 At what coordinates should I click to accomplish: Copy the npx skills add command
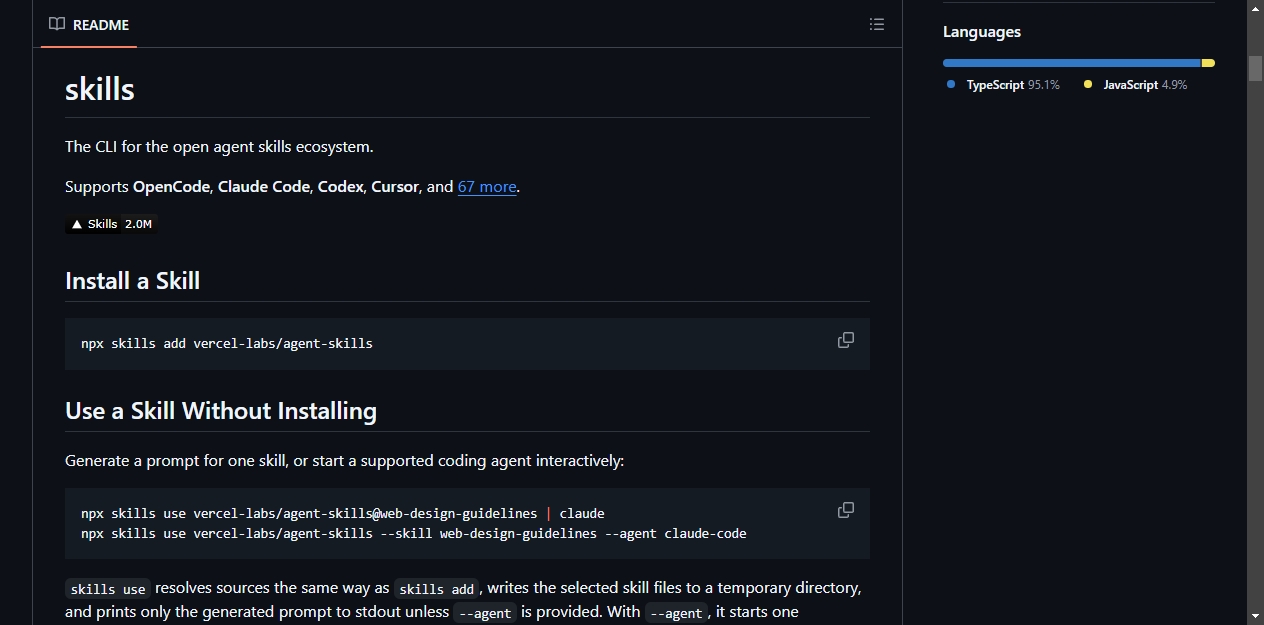tap(846, 340)
